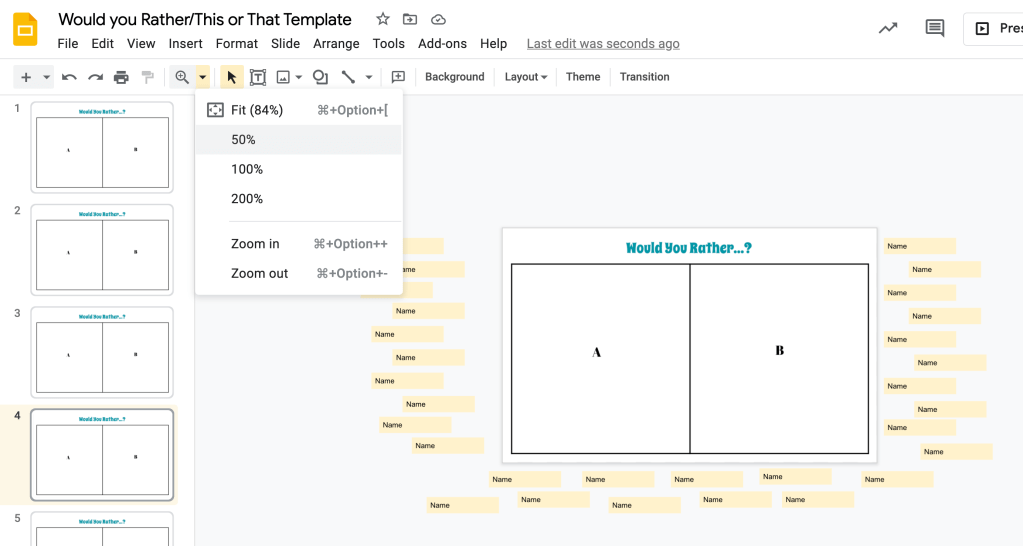This screenshot has height=546, width=1023.
Task: Open 'Last edit was seconds ago' link
Action: pyautogui.click(x=603, y=44)
